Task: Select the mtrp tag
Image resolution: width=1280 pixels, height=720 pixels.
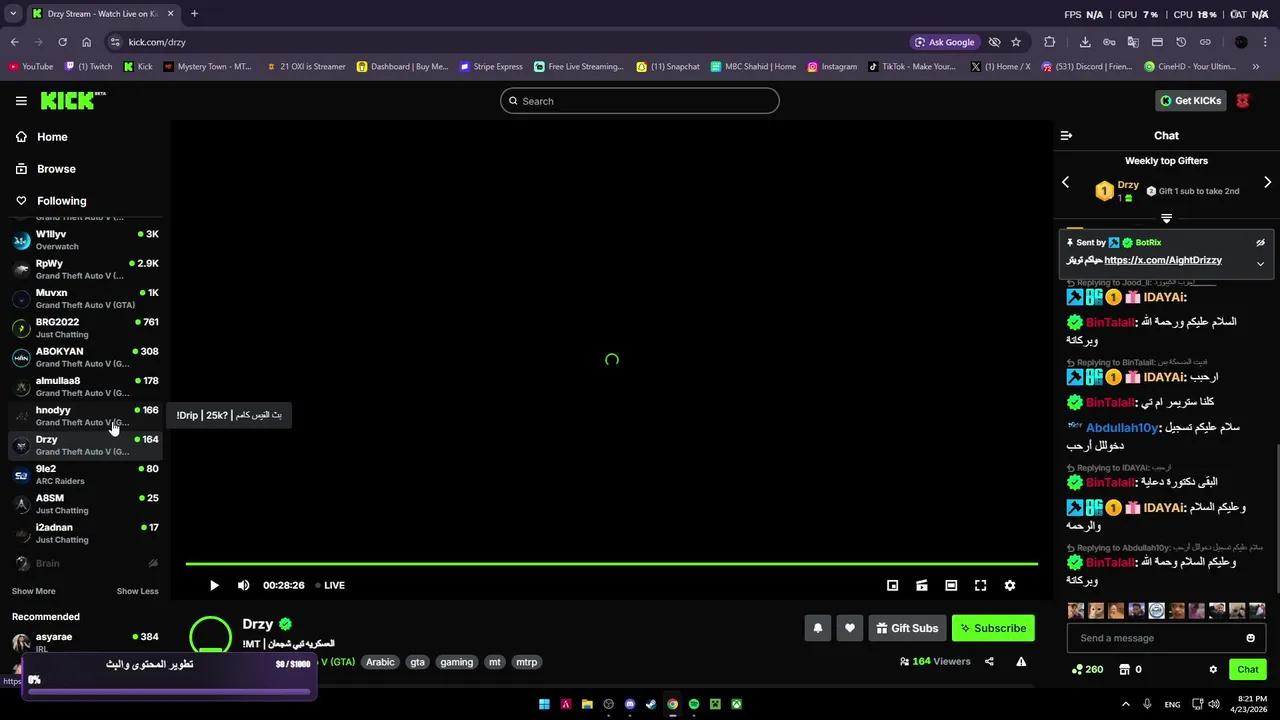Action: tap(526, 662)
